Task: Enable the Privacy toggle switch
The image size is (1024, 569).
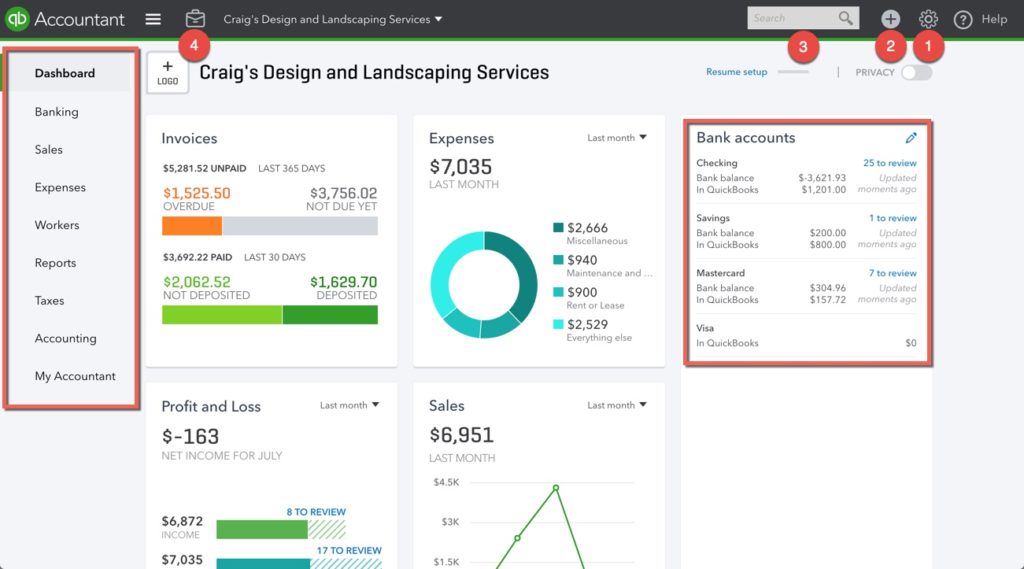Action: click(915, 72)
